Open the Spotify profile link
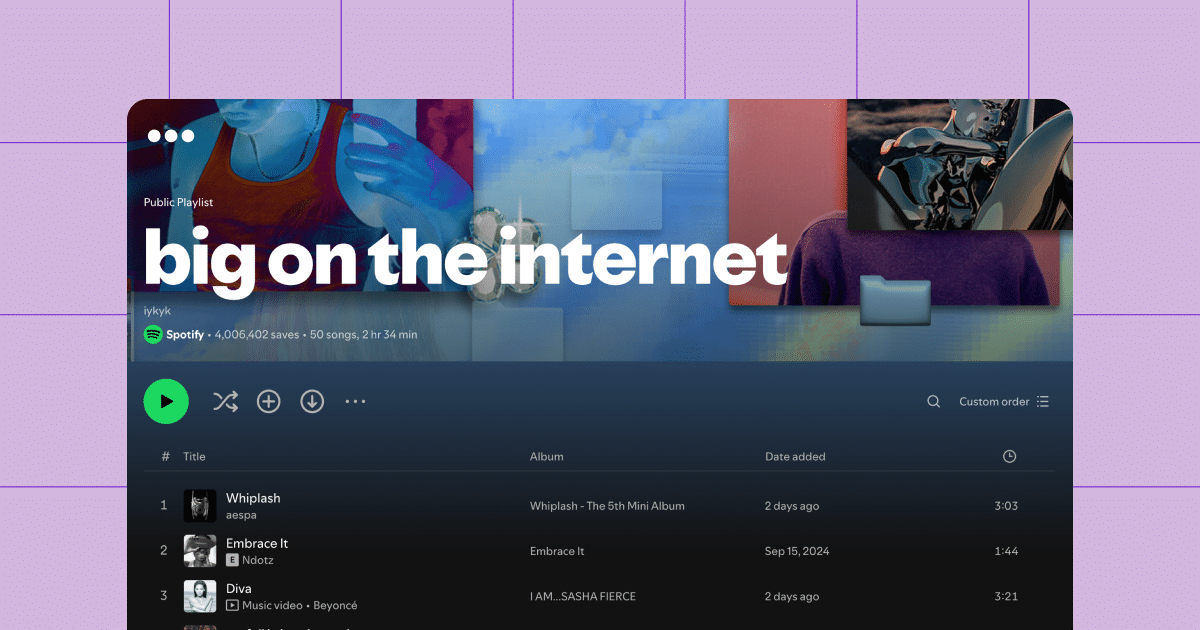The image size is (1200, 630). point(185,334)
